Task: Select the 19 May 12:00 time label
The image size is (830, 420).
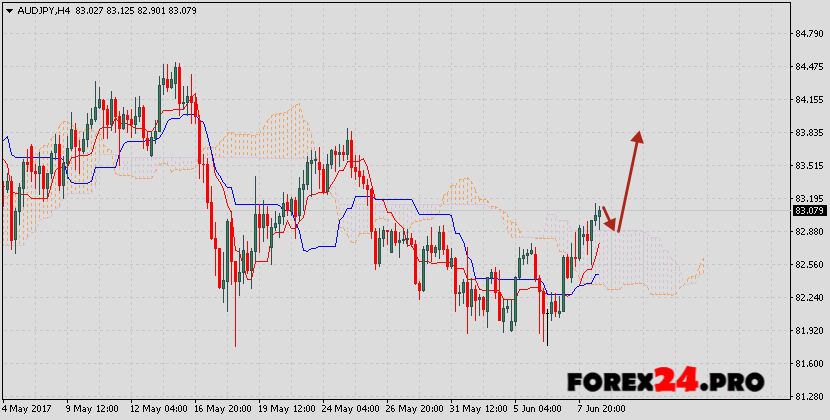Action: click(x=285, y=409)
